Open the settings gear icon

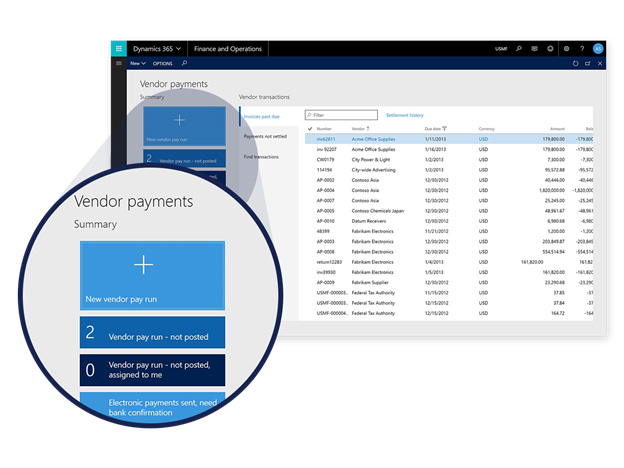[x=566, y=49]
